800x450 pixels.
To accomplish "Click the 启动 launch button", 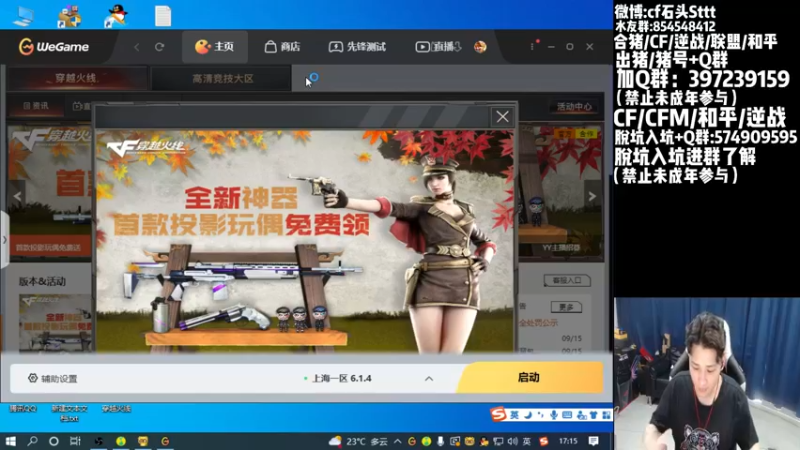I will click(x=529, y=378).
